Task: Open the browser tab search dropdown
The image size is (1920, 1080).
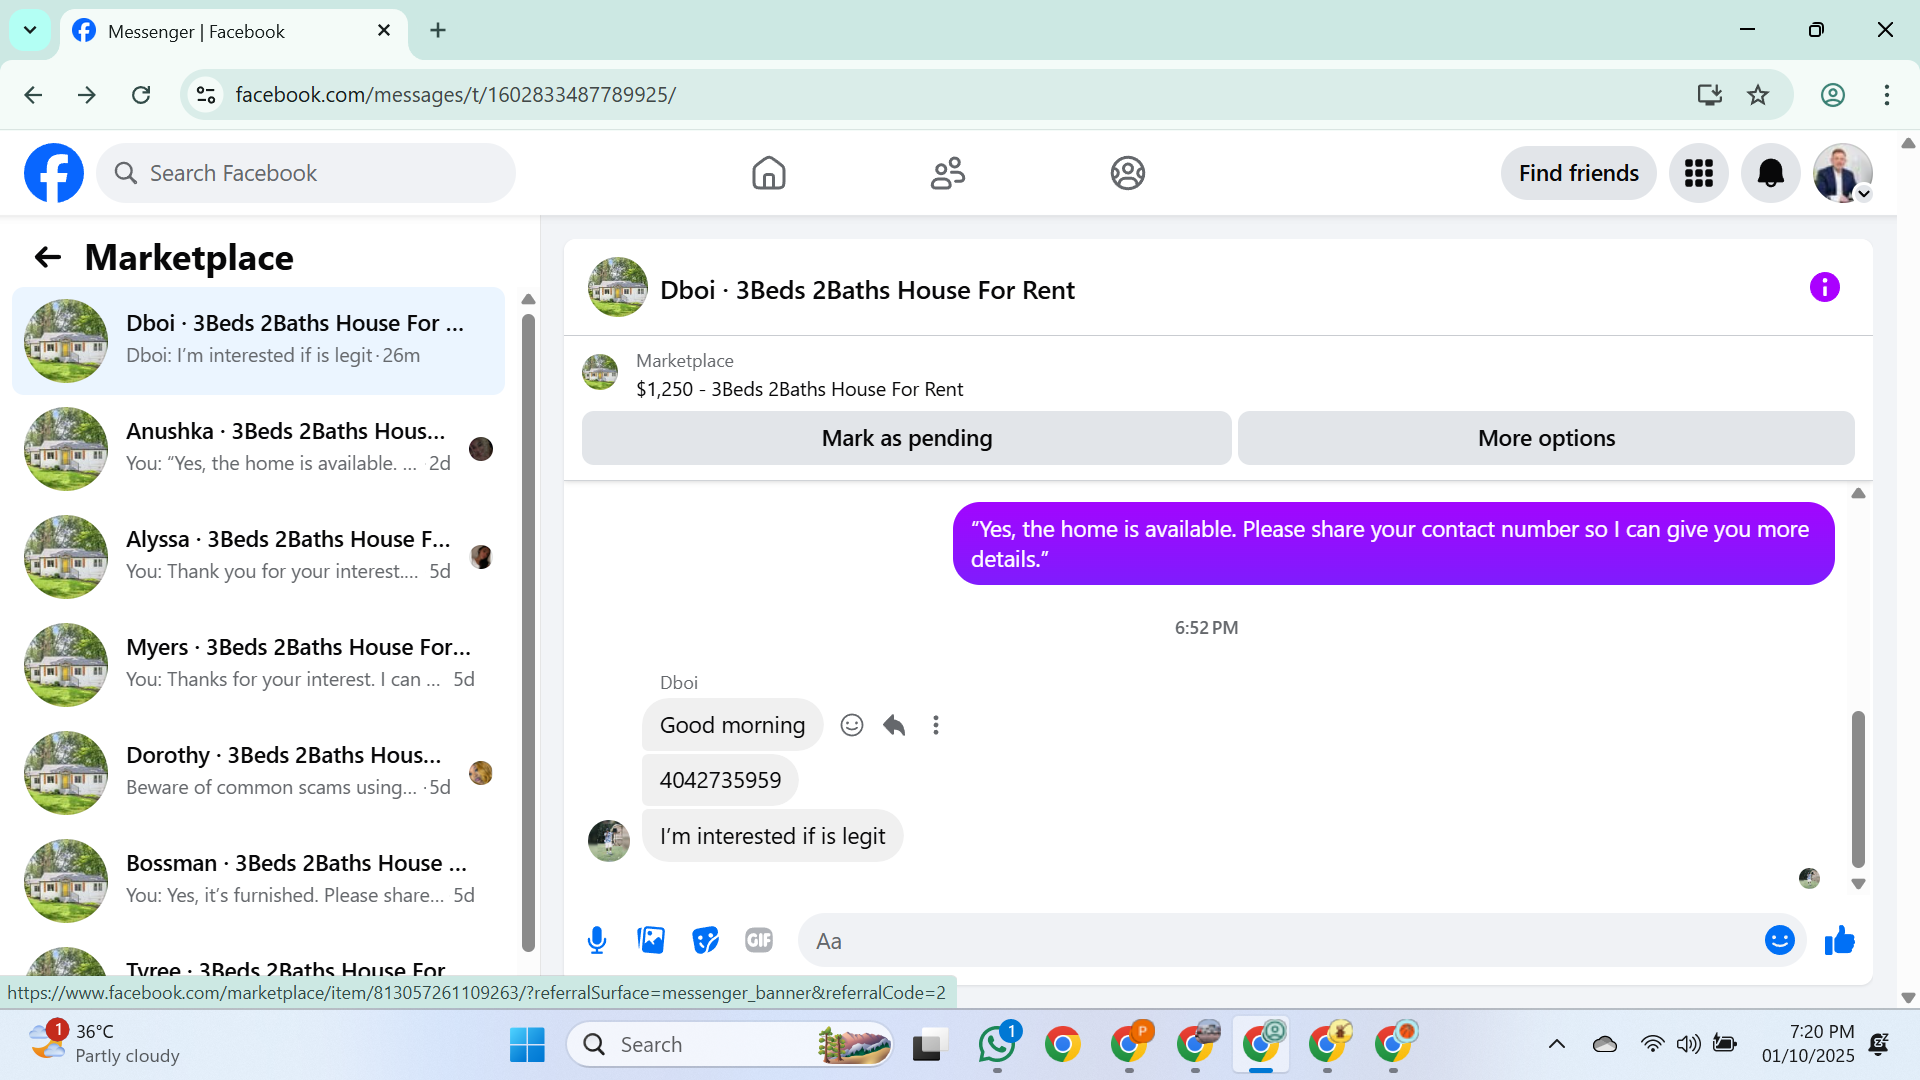Action: (30, 30)
